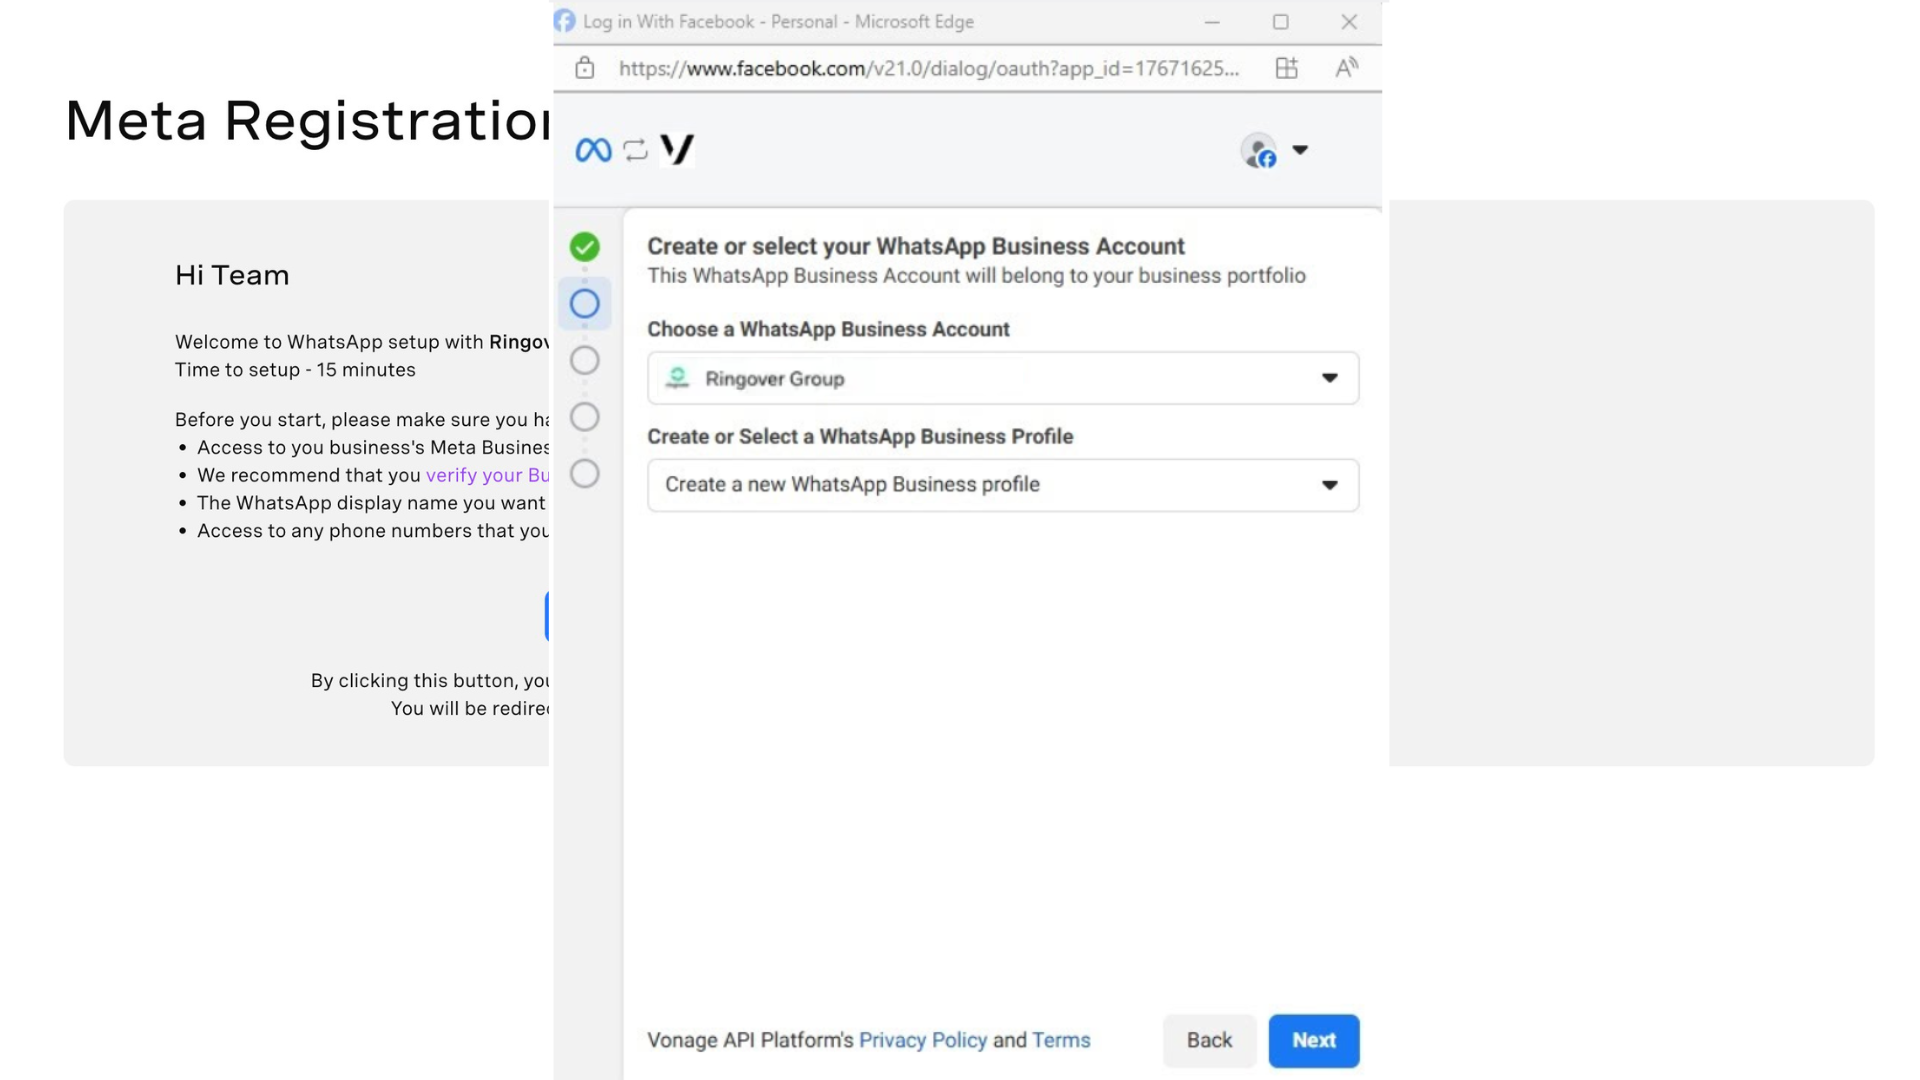
Task: Click the Meta infinity logo icon
Action: pyautogui.click(x=593, y=150)
